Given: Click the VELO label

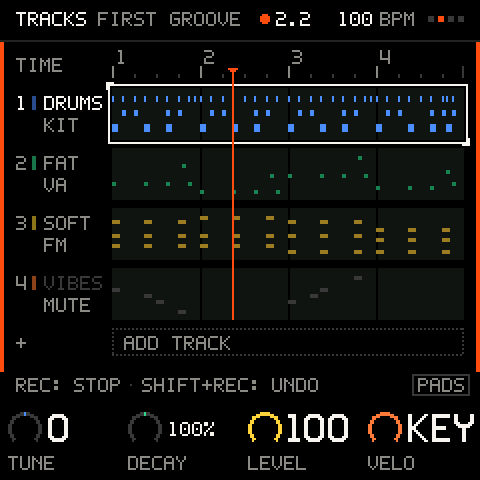Looking at the screenshot, I should tap(391, 463).
